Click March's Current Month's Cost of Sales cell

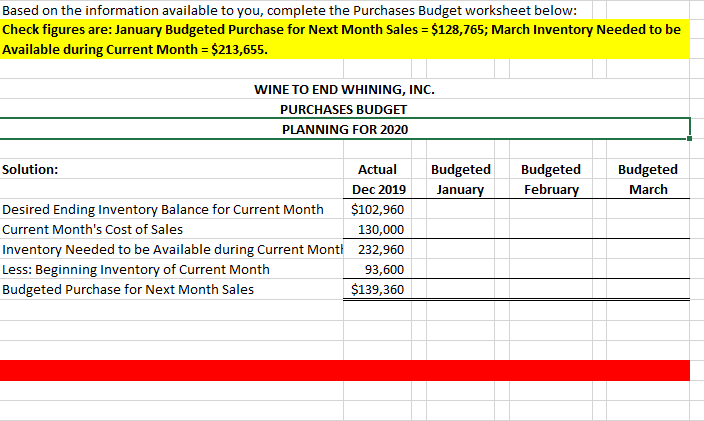(x=648, y=229)
